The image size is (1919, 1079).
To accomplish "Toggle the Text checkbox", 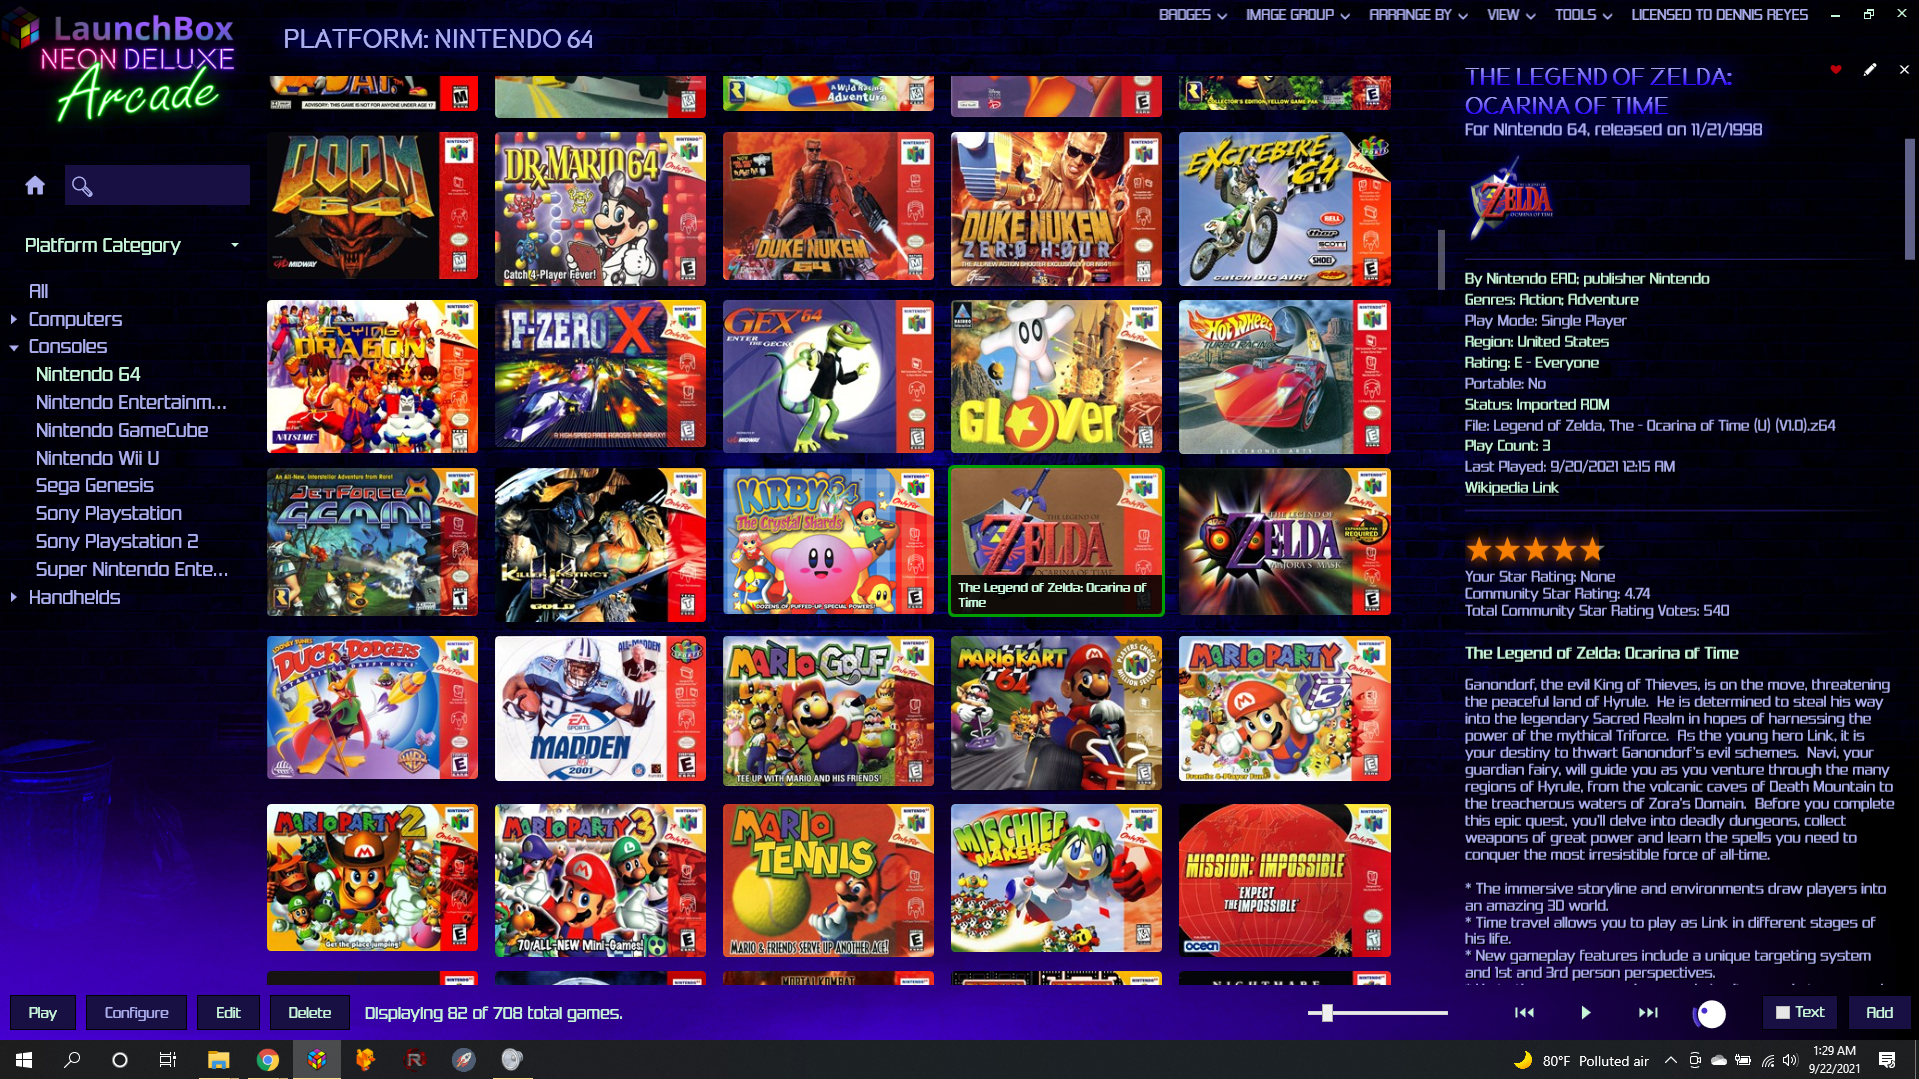I will (1782, 1013).
